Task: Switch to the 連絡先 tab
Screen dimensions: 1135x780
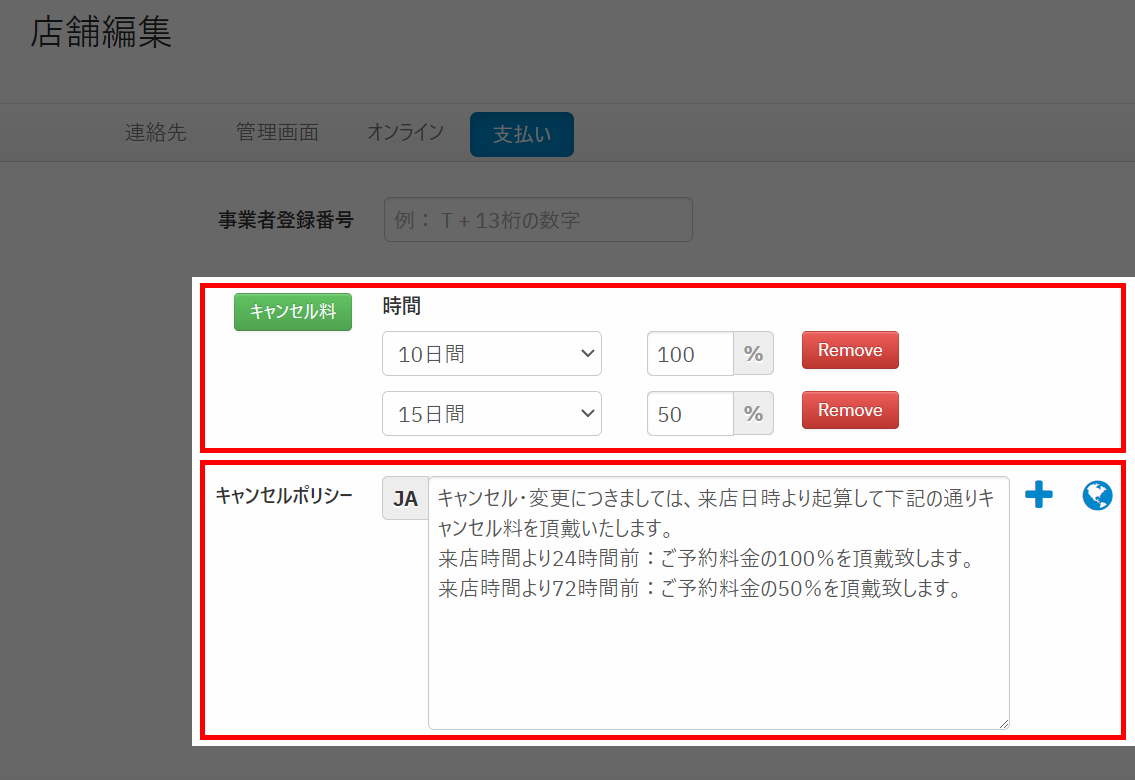Action: point(155,133)
